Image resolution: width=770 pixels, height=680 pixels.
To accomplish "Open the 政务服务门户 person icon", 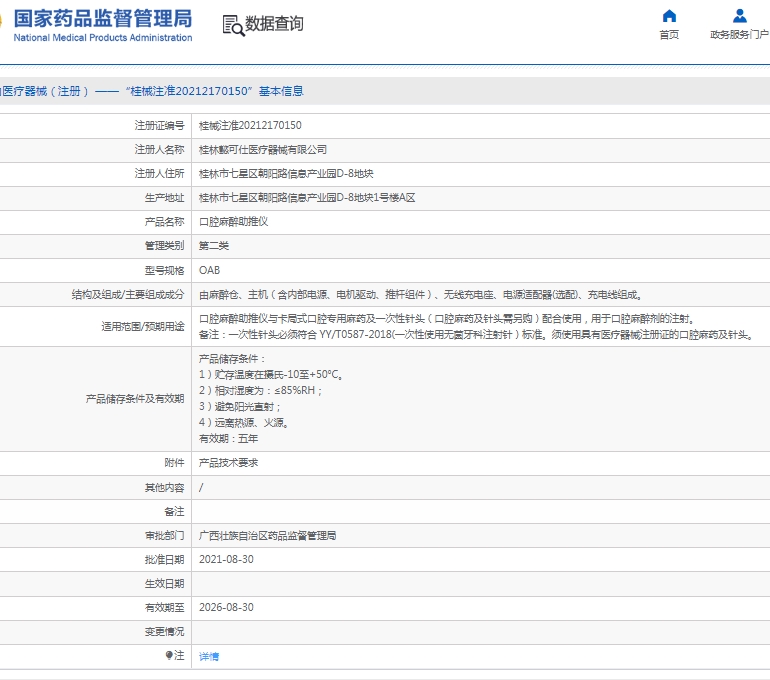I will click(740, 16).
